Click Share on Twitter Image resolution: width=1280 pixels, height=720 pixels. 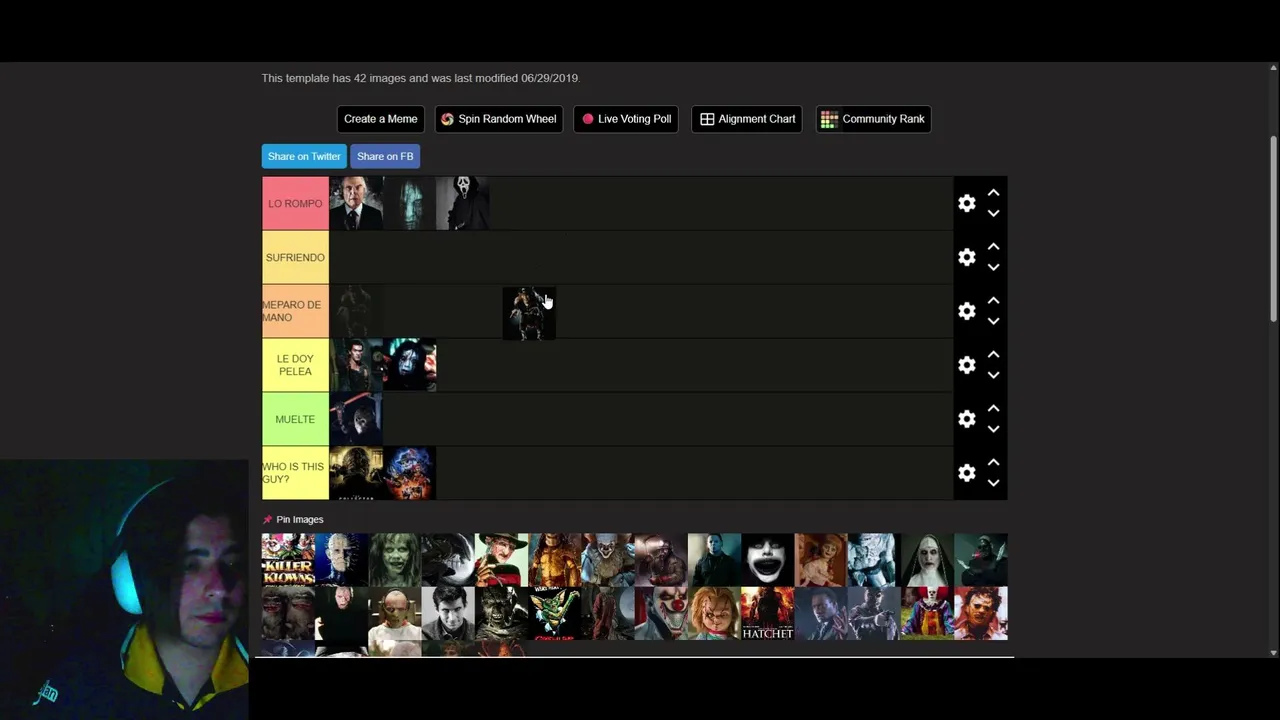tap(304, 156)
